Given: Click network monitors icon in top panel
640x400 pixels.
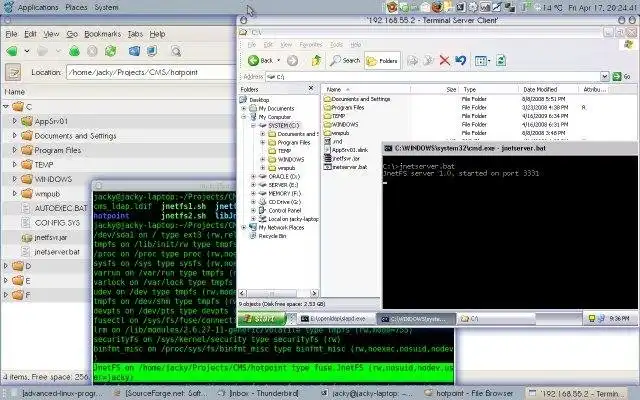Looking at the screenshot, I should (510, 7).
